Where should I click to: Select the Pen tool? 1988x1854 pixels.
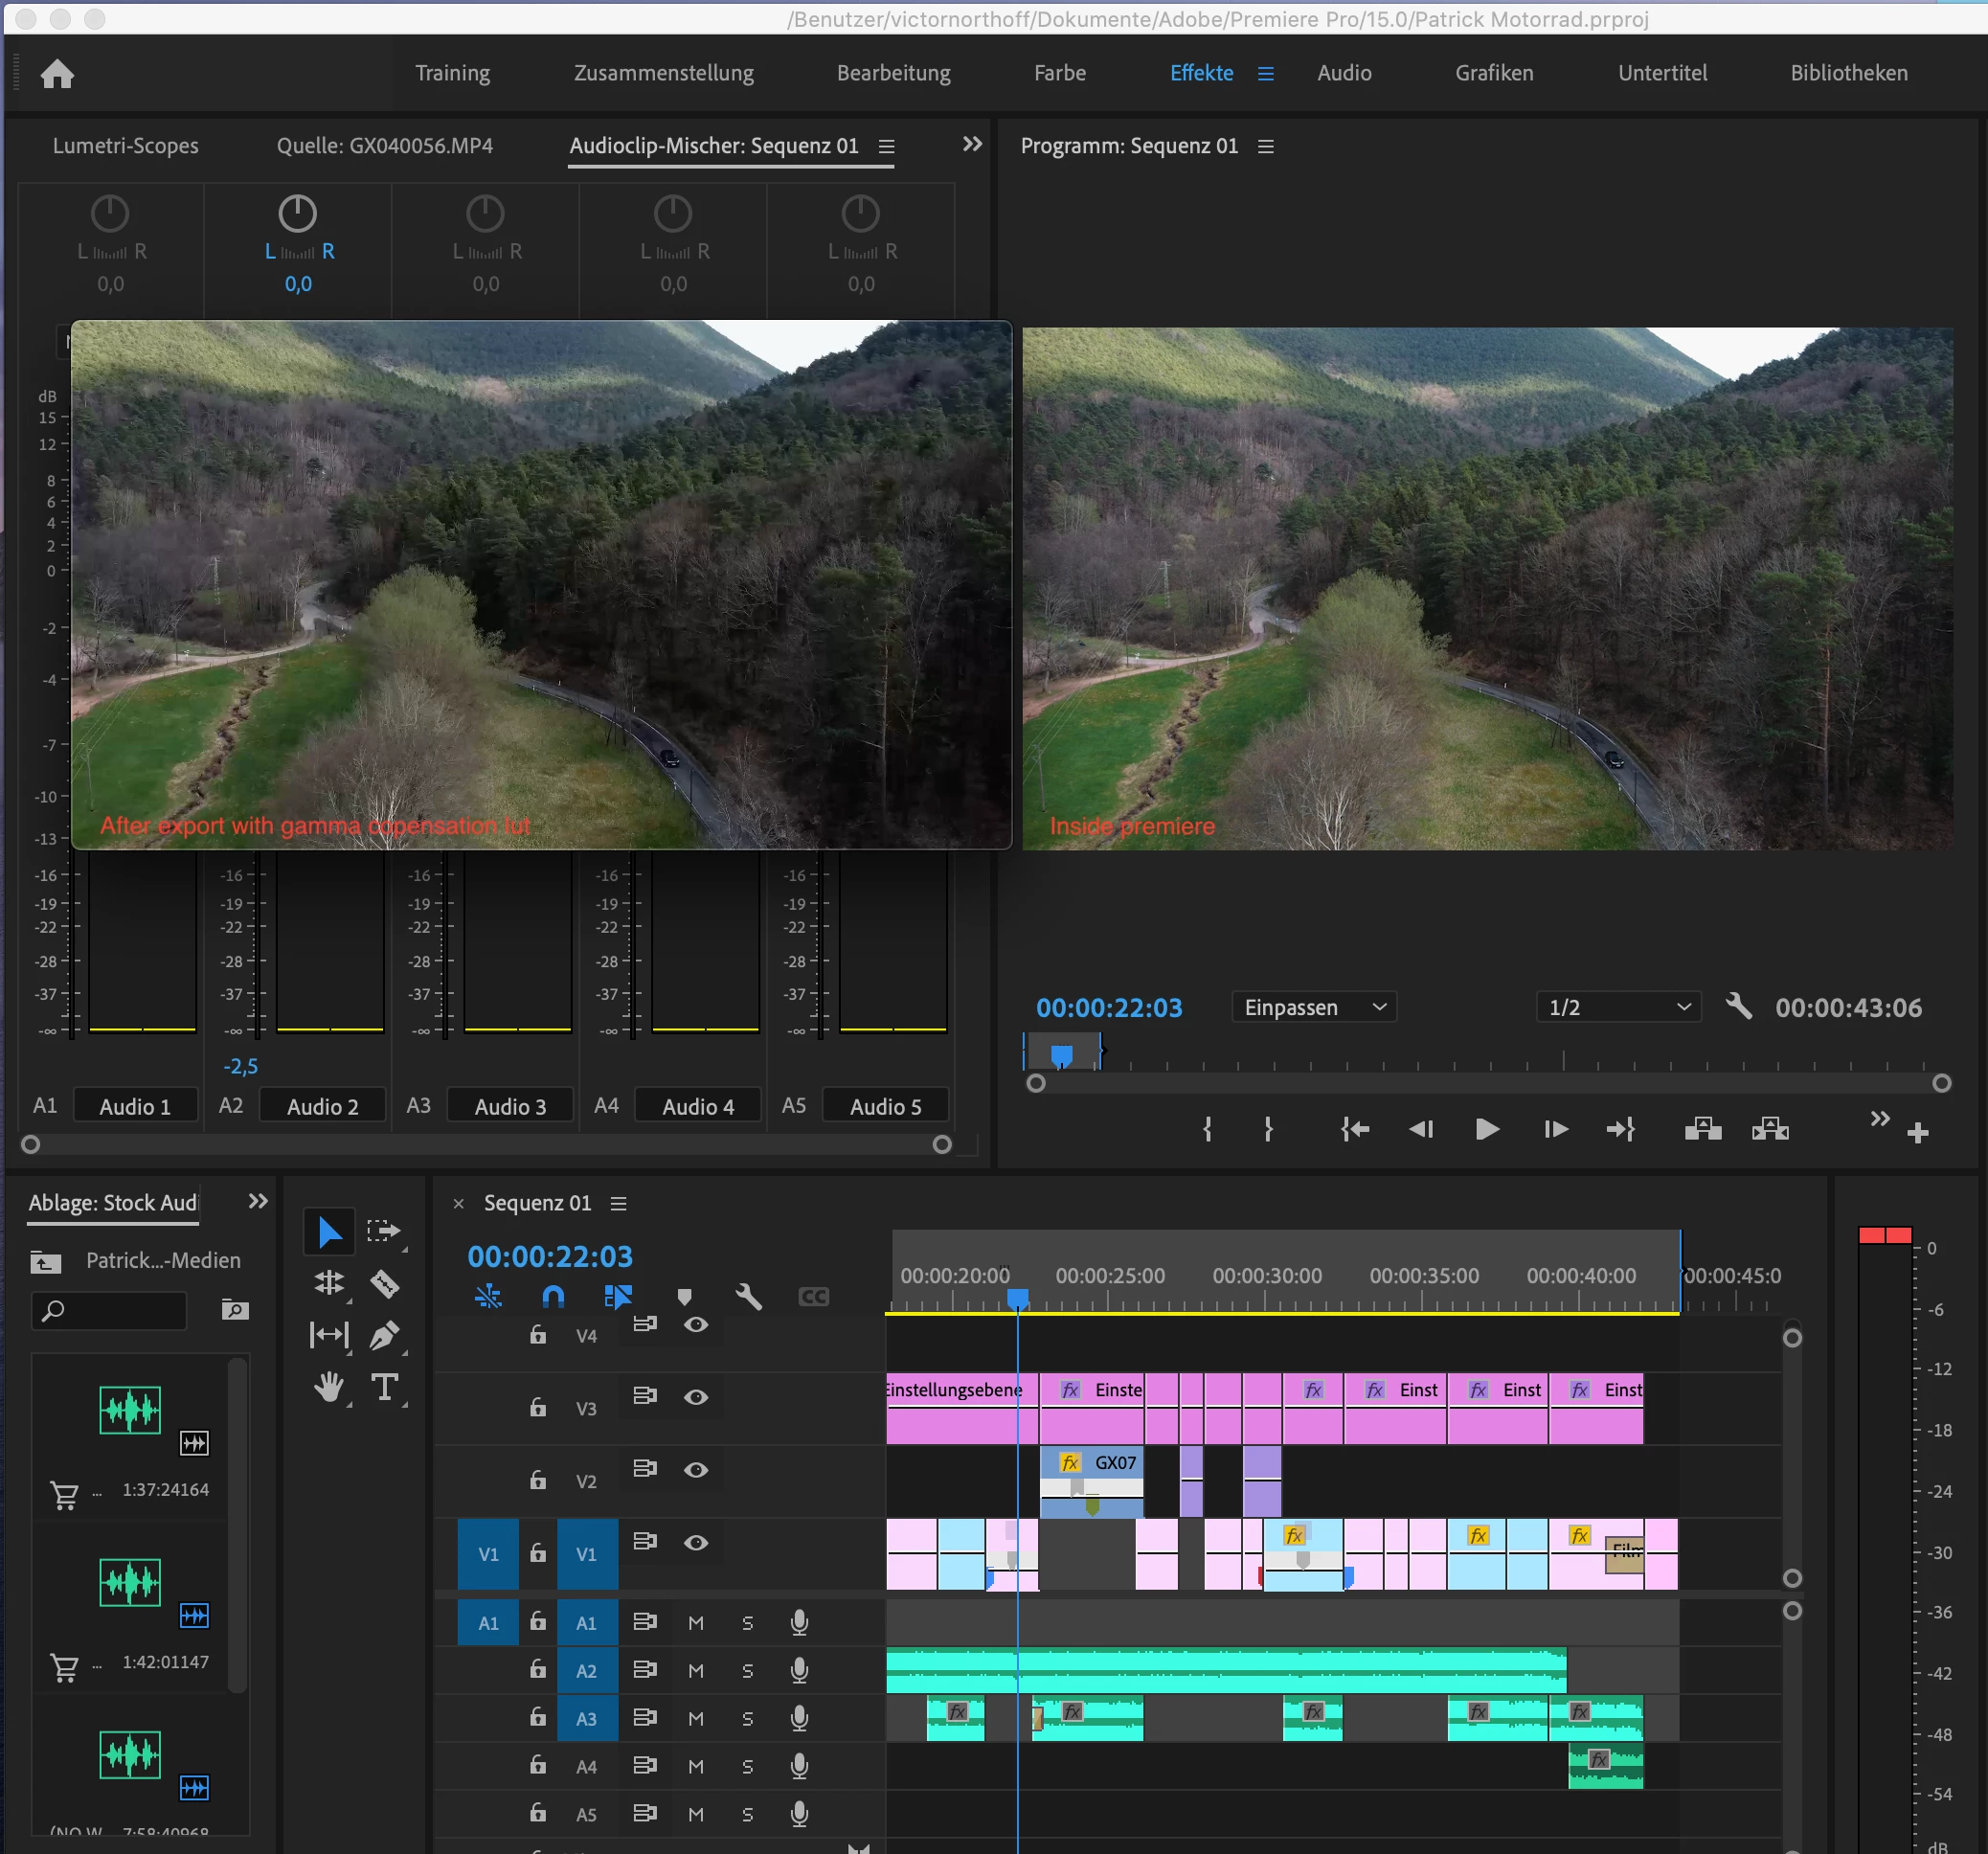385,1335
